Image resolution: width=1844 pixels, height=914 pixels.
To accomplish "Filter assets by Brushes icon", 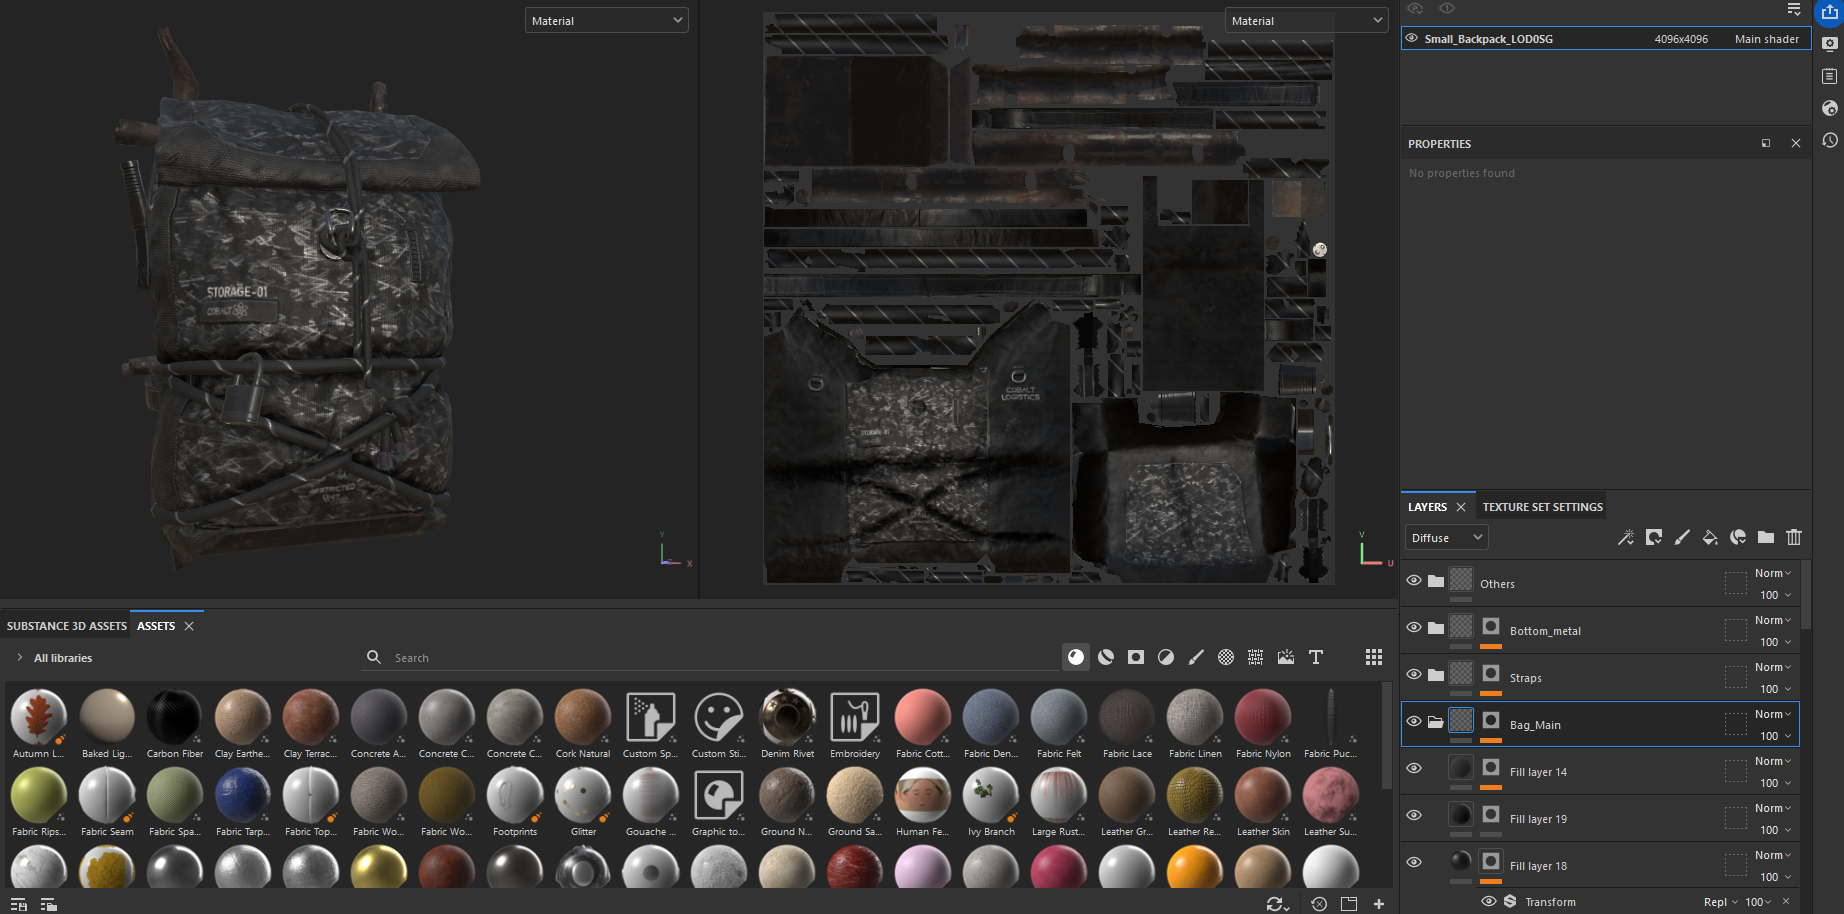I will tap(1196, 657).
